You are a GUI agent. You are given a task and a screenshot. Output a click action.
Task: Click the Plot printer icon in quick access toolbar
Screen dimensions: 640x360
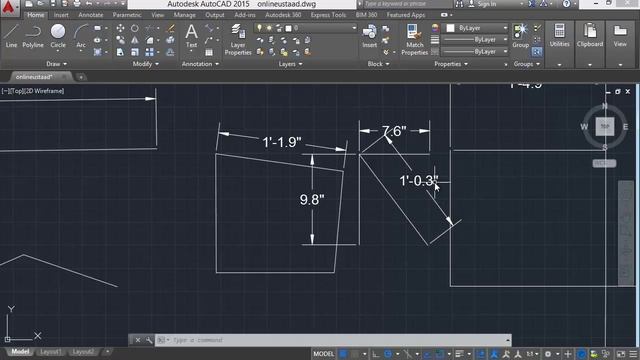click(x=77, y=4)
